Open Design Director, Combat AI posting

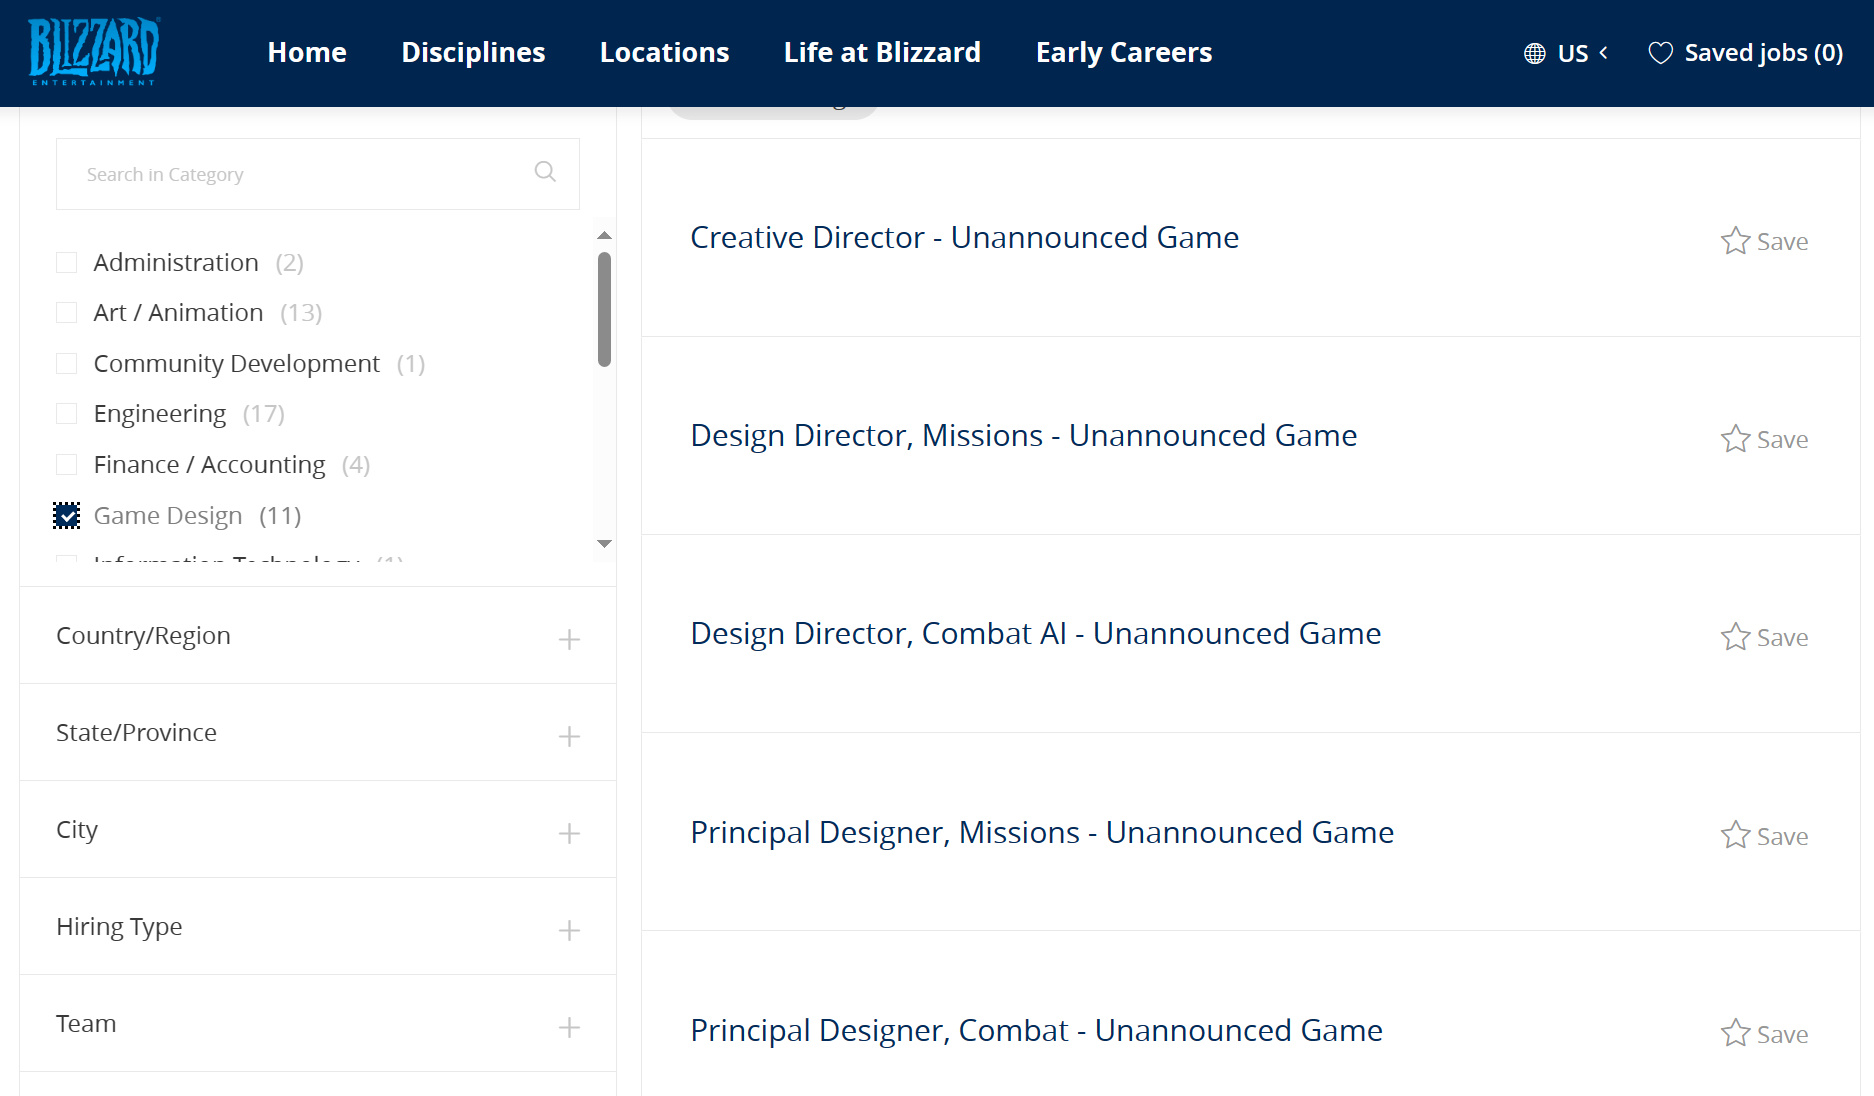pyautogui.click(x=1036, y=634)
